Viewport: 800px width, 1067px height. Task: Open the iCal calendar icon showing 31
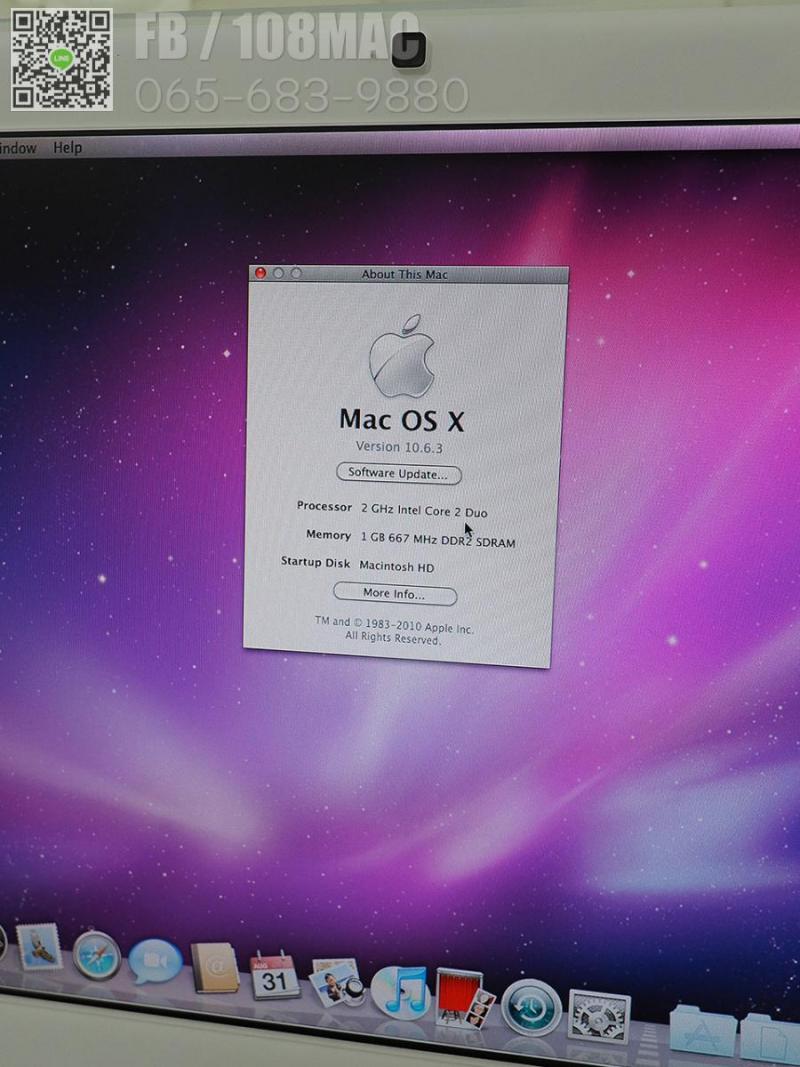(275, 976)
